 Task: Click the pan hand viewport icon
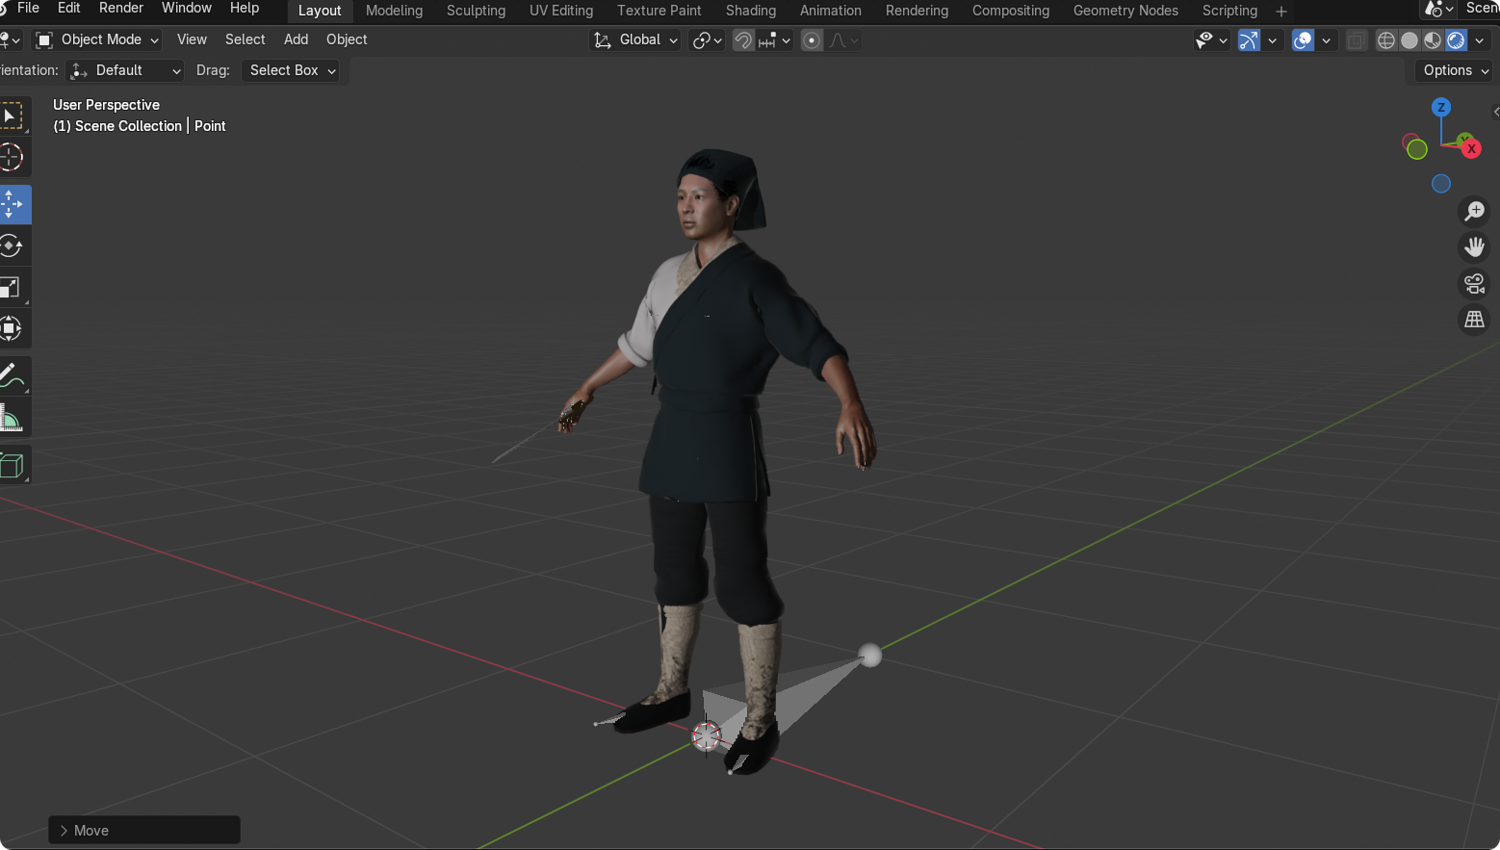[x=1474, y=247]
